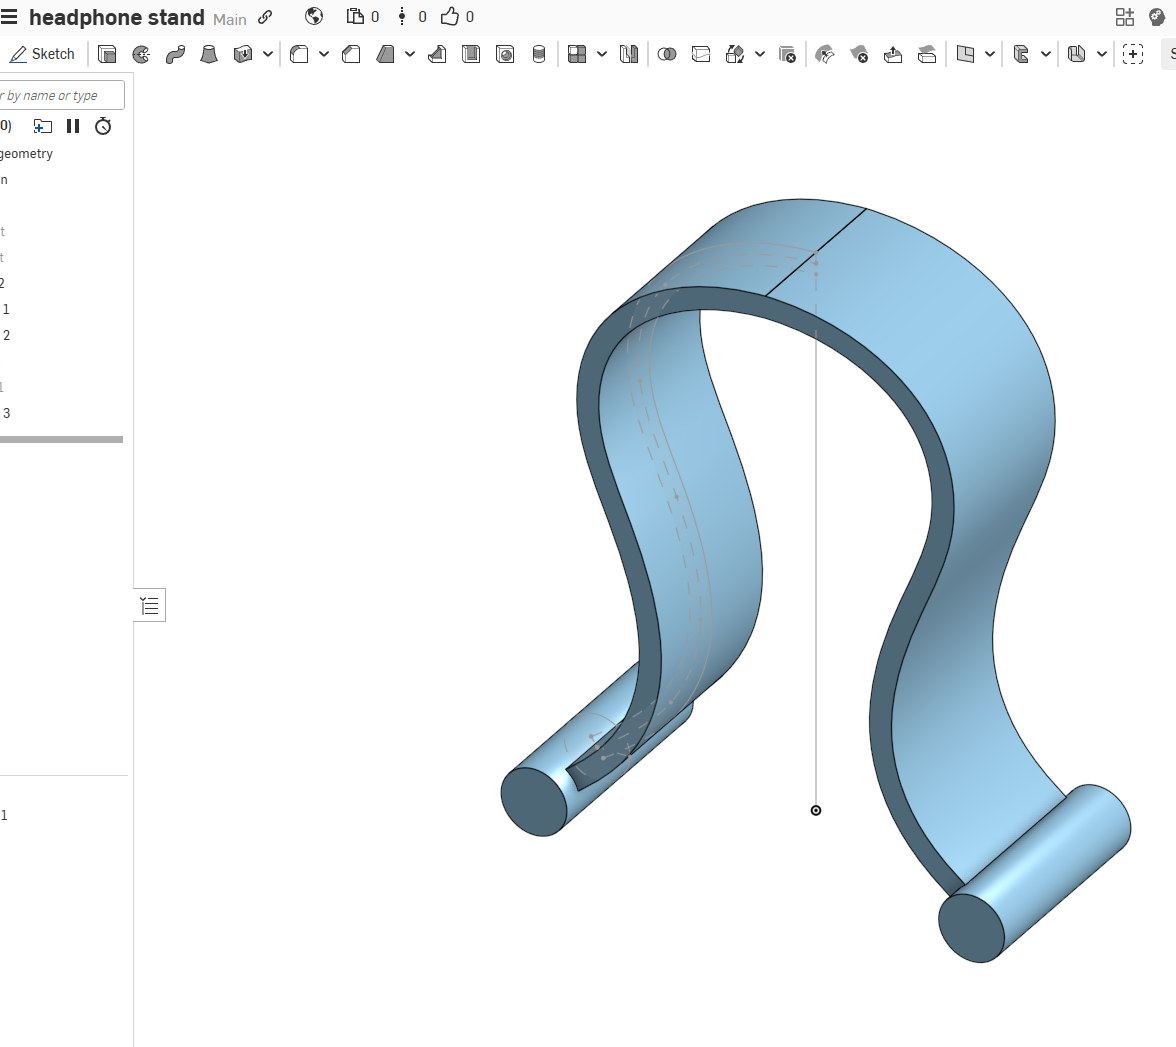Select the Delete face tool
This screenshot has height=1047, width=1176.
click(860, 54)
